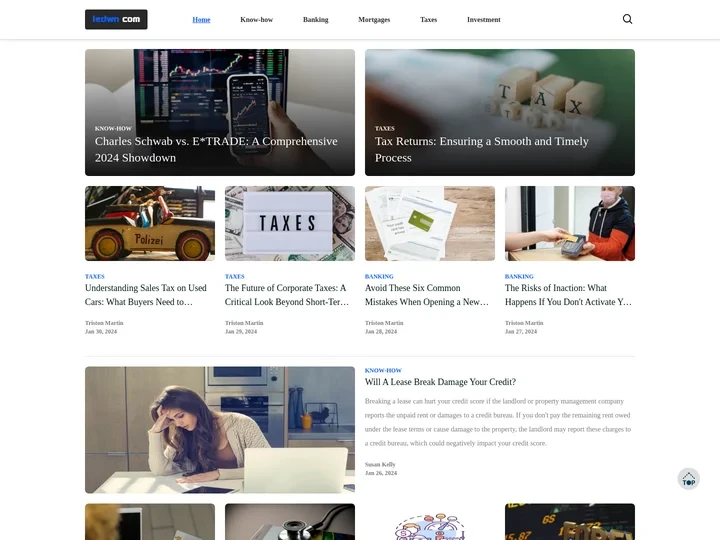720x540 pixels.
Task: Click author Triston Martin dated Jan 30, 2024
Action: pos(104,323)
